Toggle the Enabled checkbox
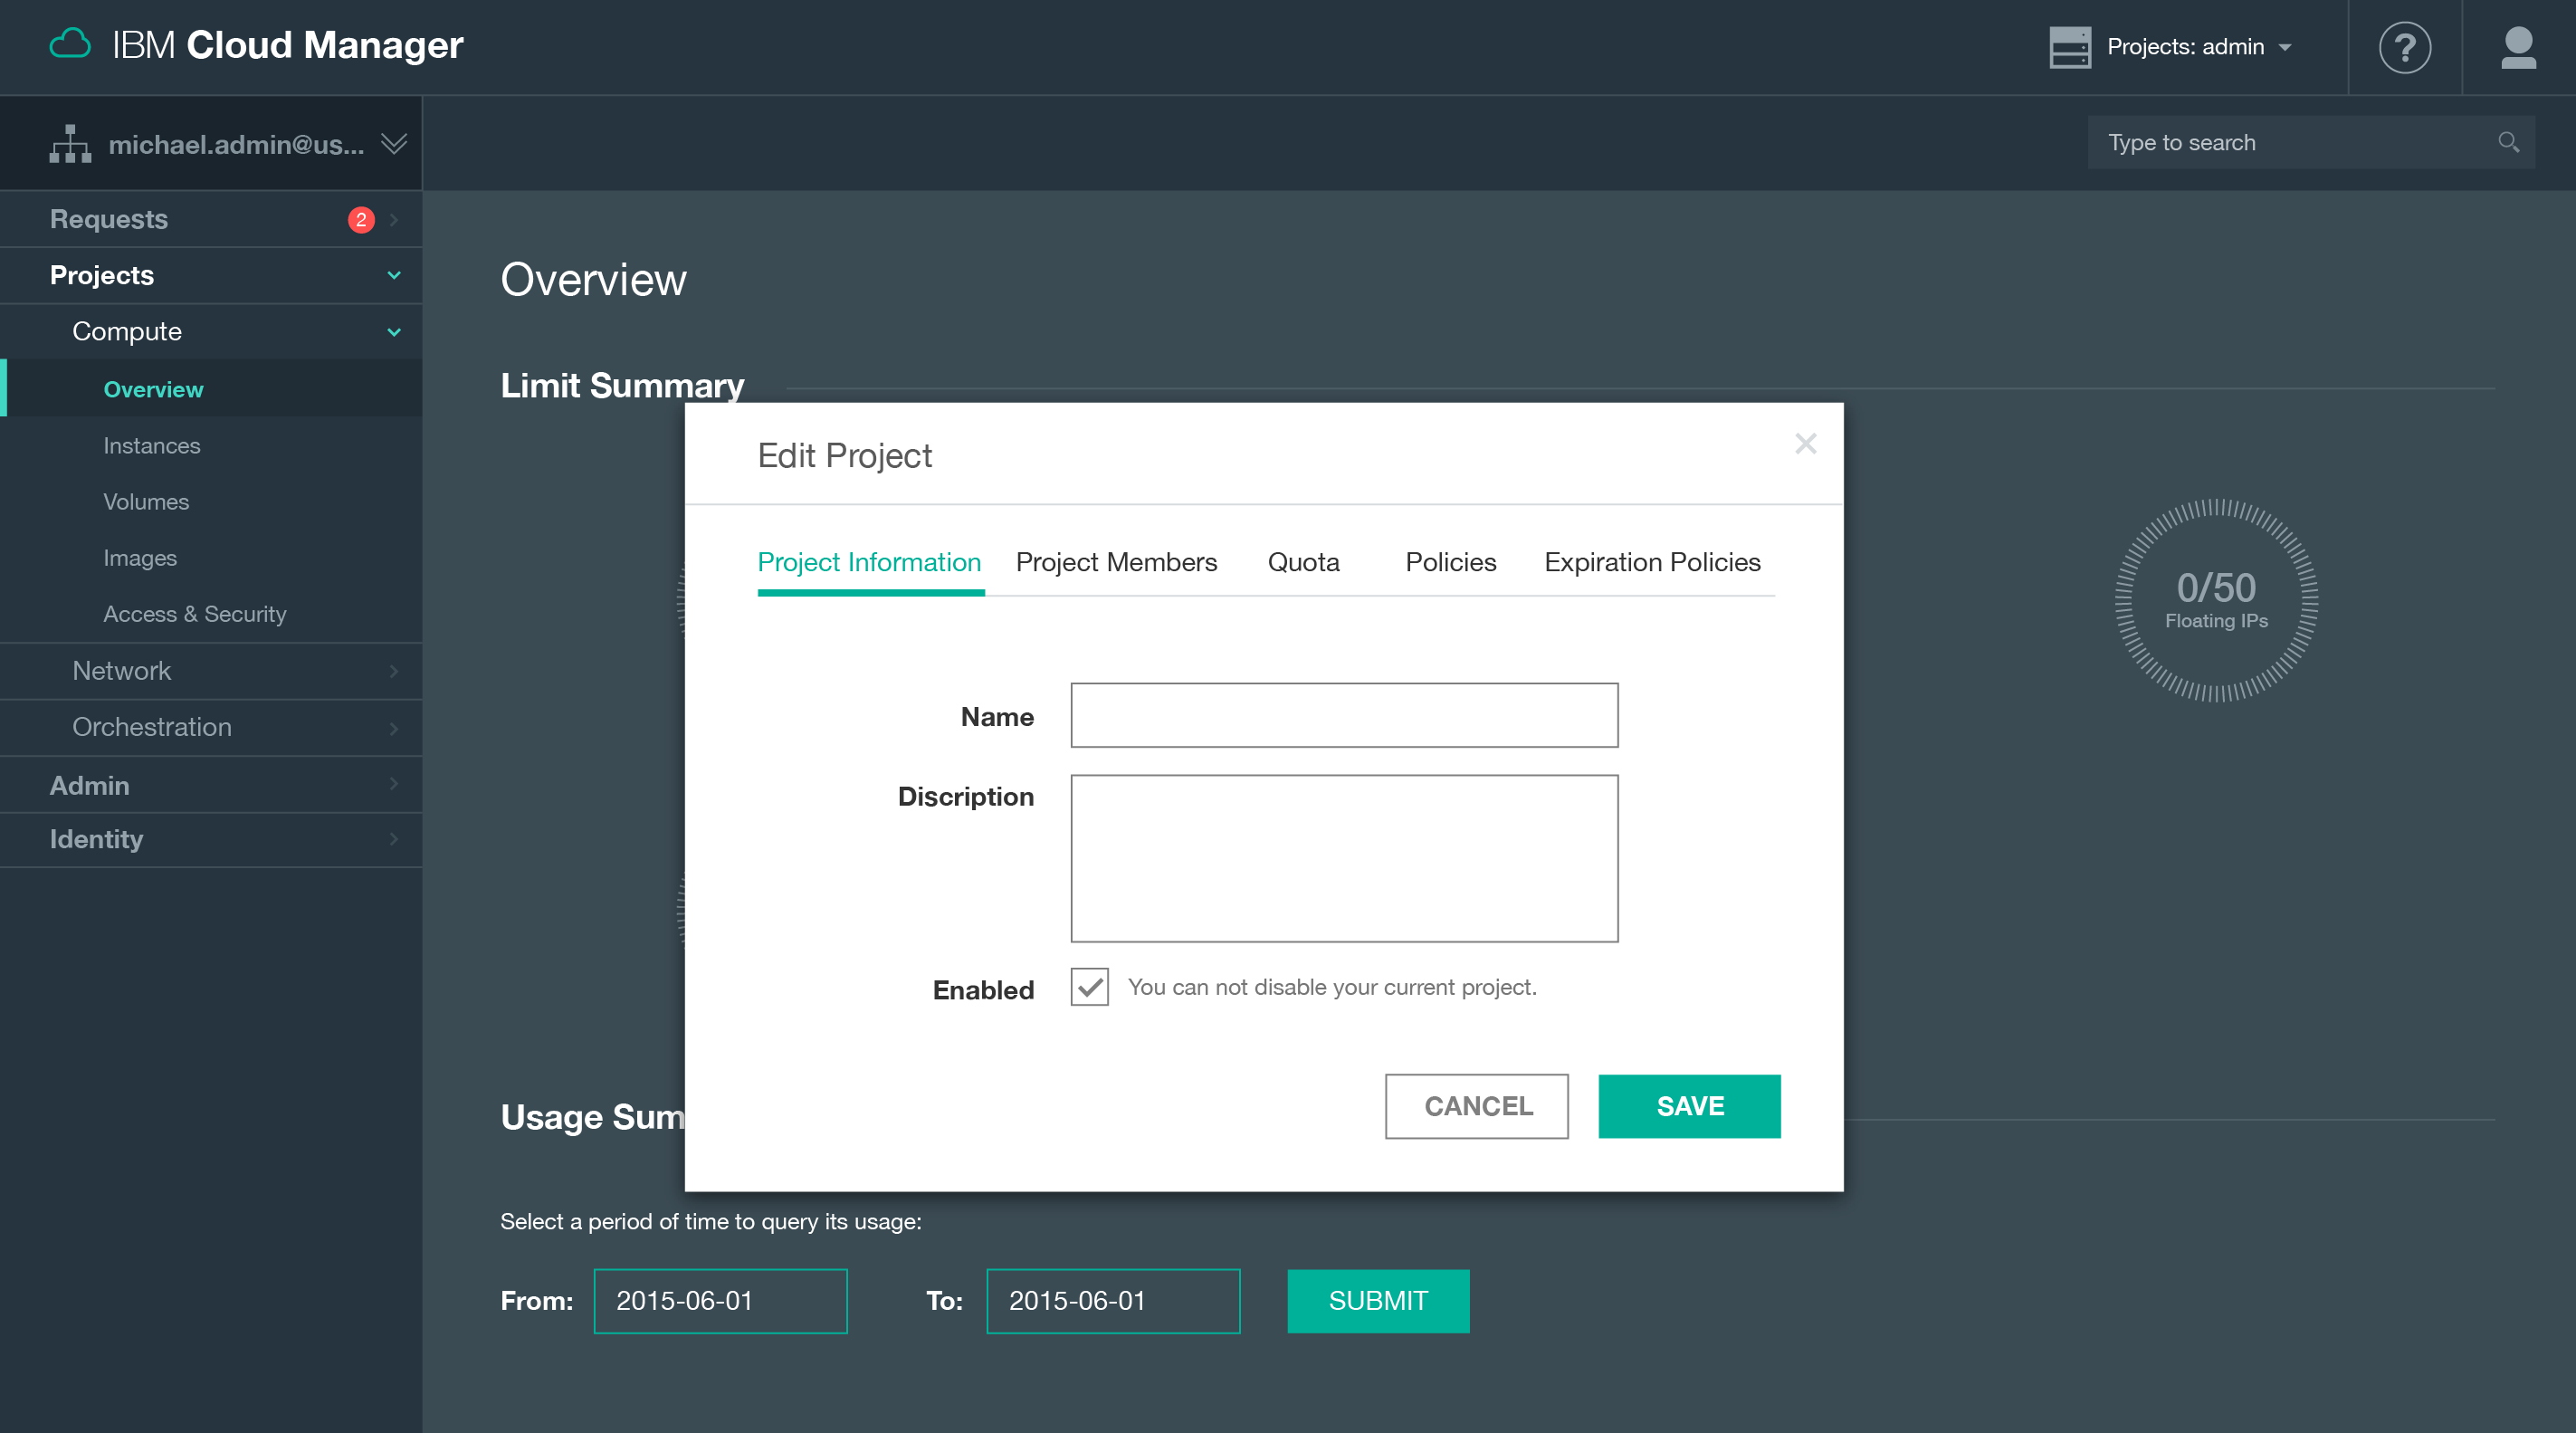 tap(1089, 987)
